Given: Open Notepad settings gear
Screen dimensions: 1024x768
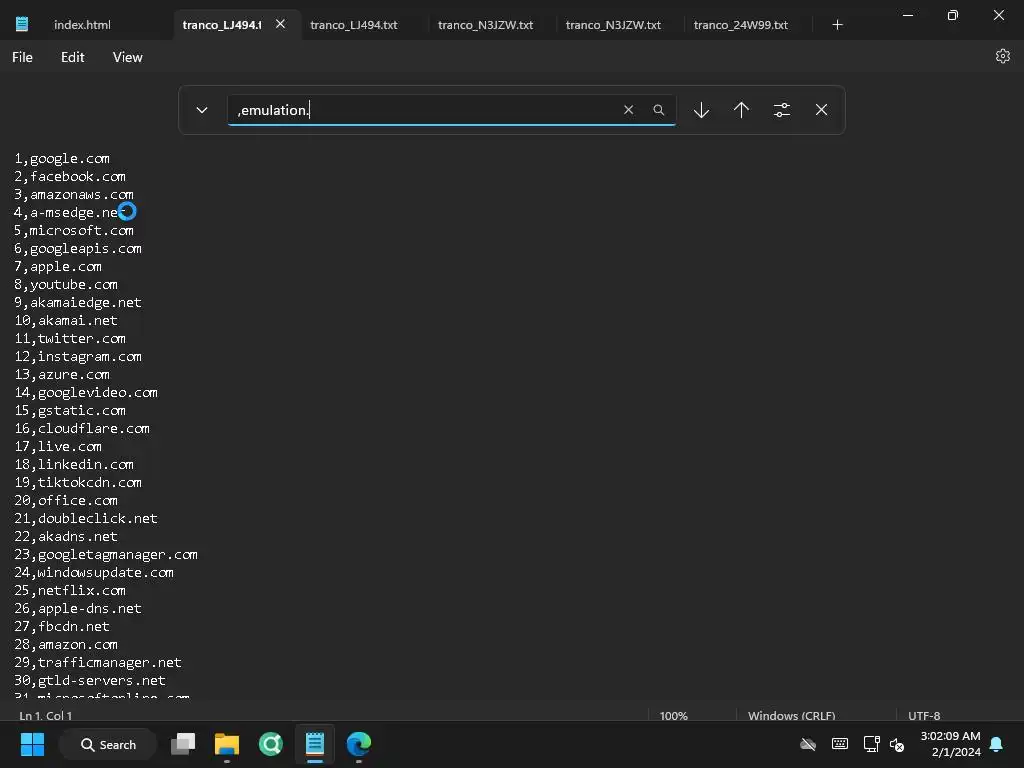Looking at the screenshot, I should (1002, 57).
